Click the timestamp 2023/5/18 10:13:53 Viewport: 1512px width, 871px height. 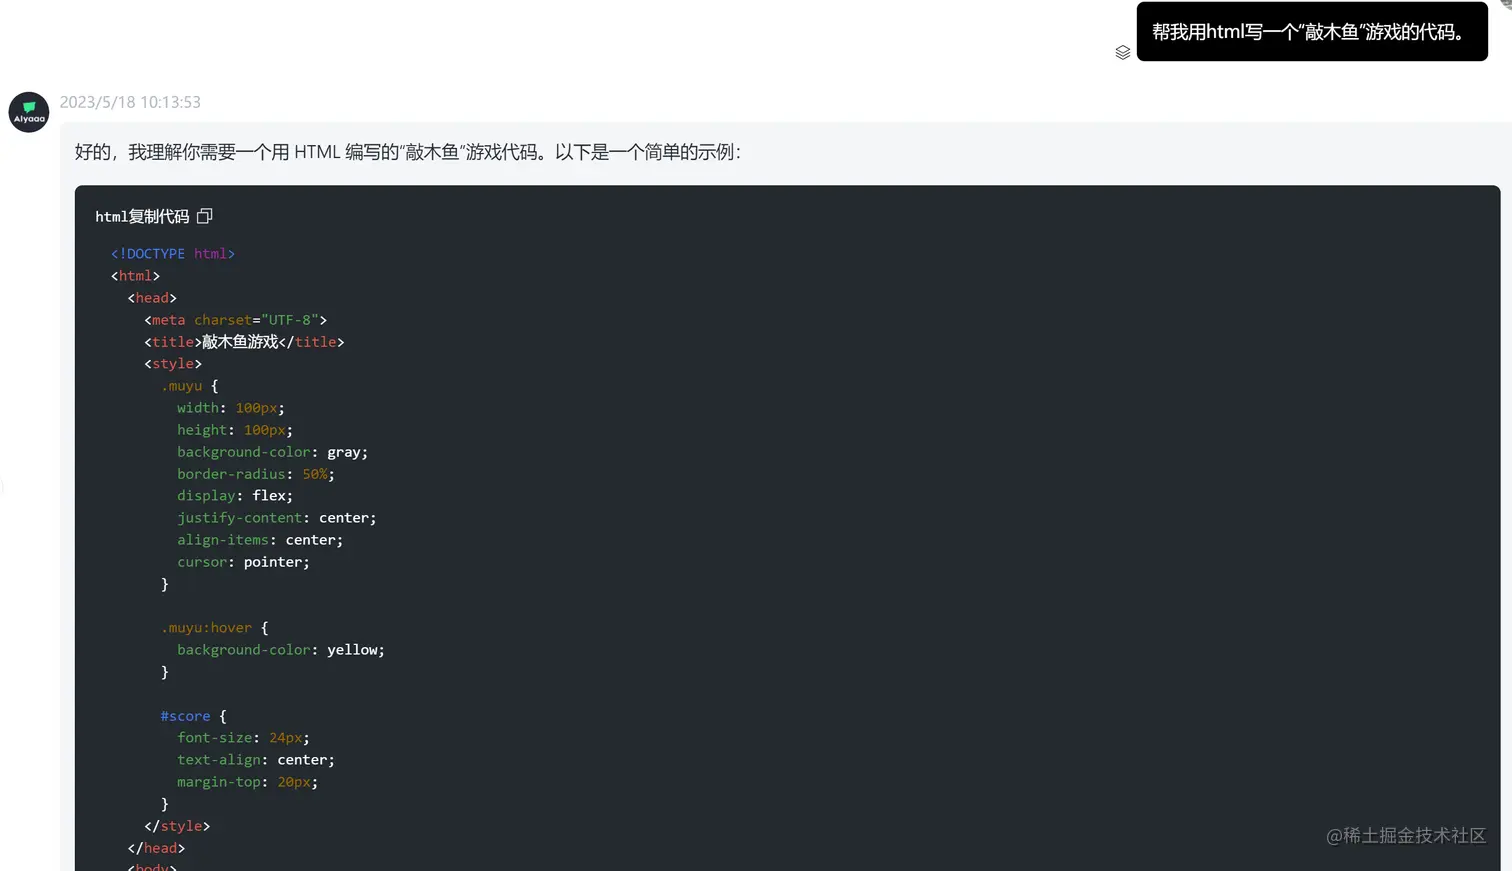point(130,102)
